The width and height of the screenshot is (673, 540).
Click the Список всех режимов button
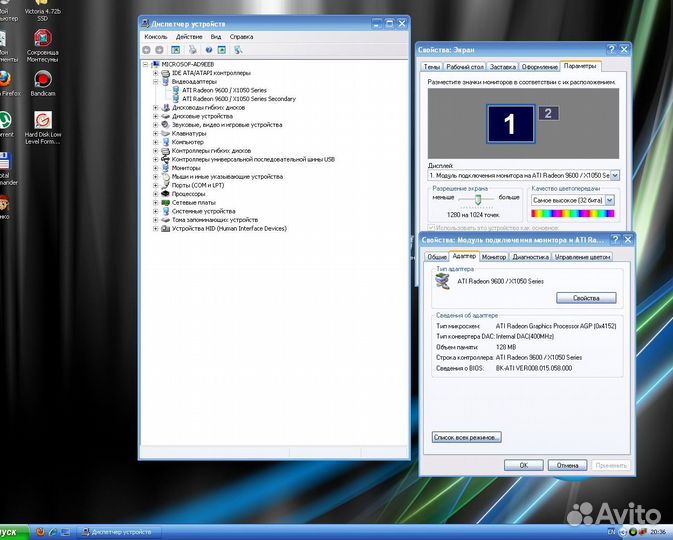point(466,437)
